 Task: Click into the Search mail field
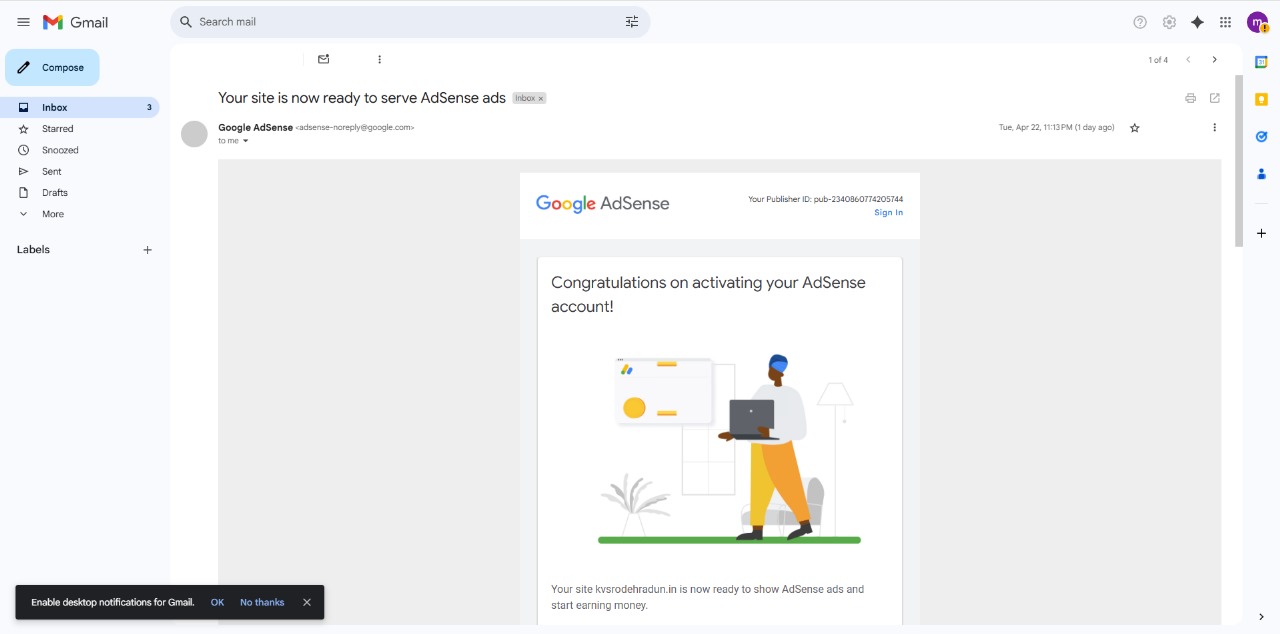410,22
